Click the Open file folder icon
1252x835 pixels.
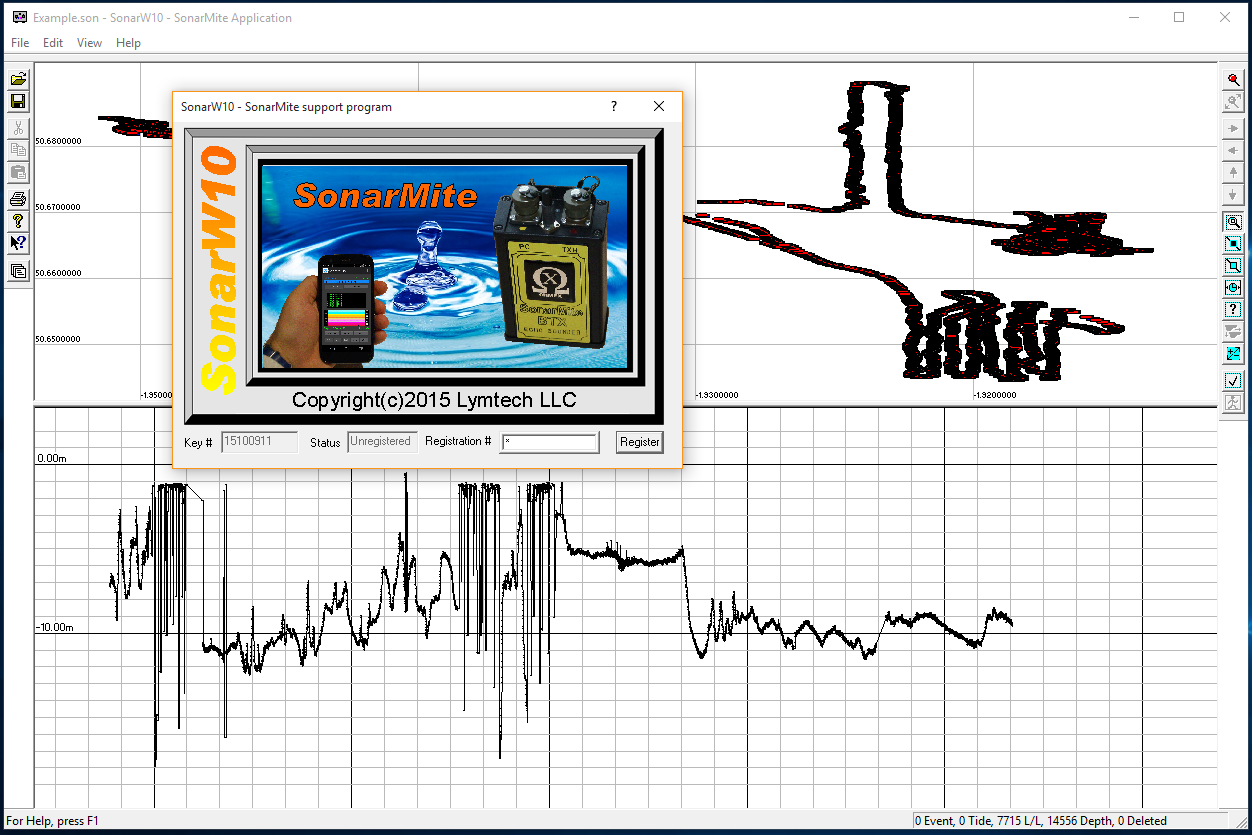pyautogui.click(x=18, y=80)
